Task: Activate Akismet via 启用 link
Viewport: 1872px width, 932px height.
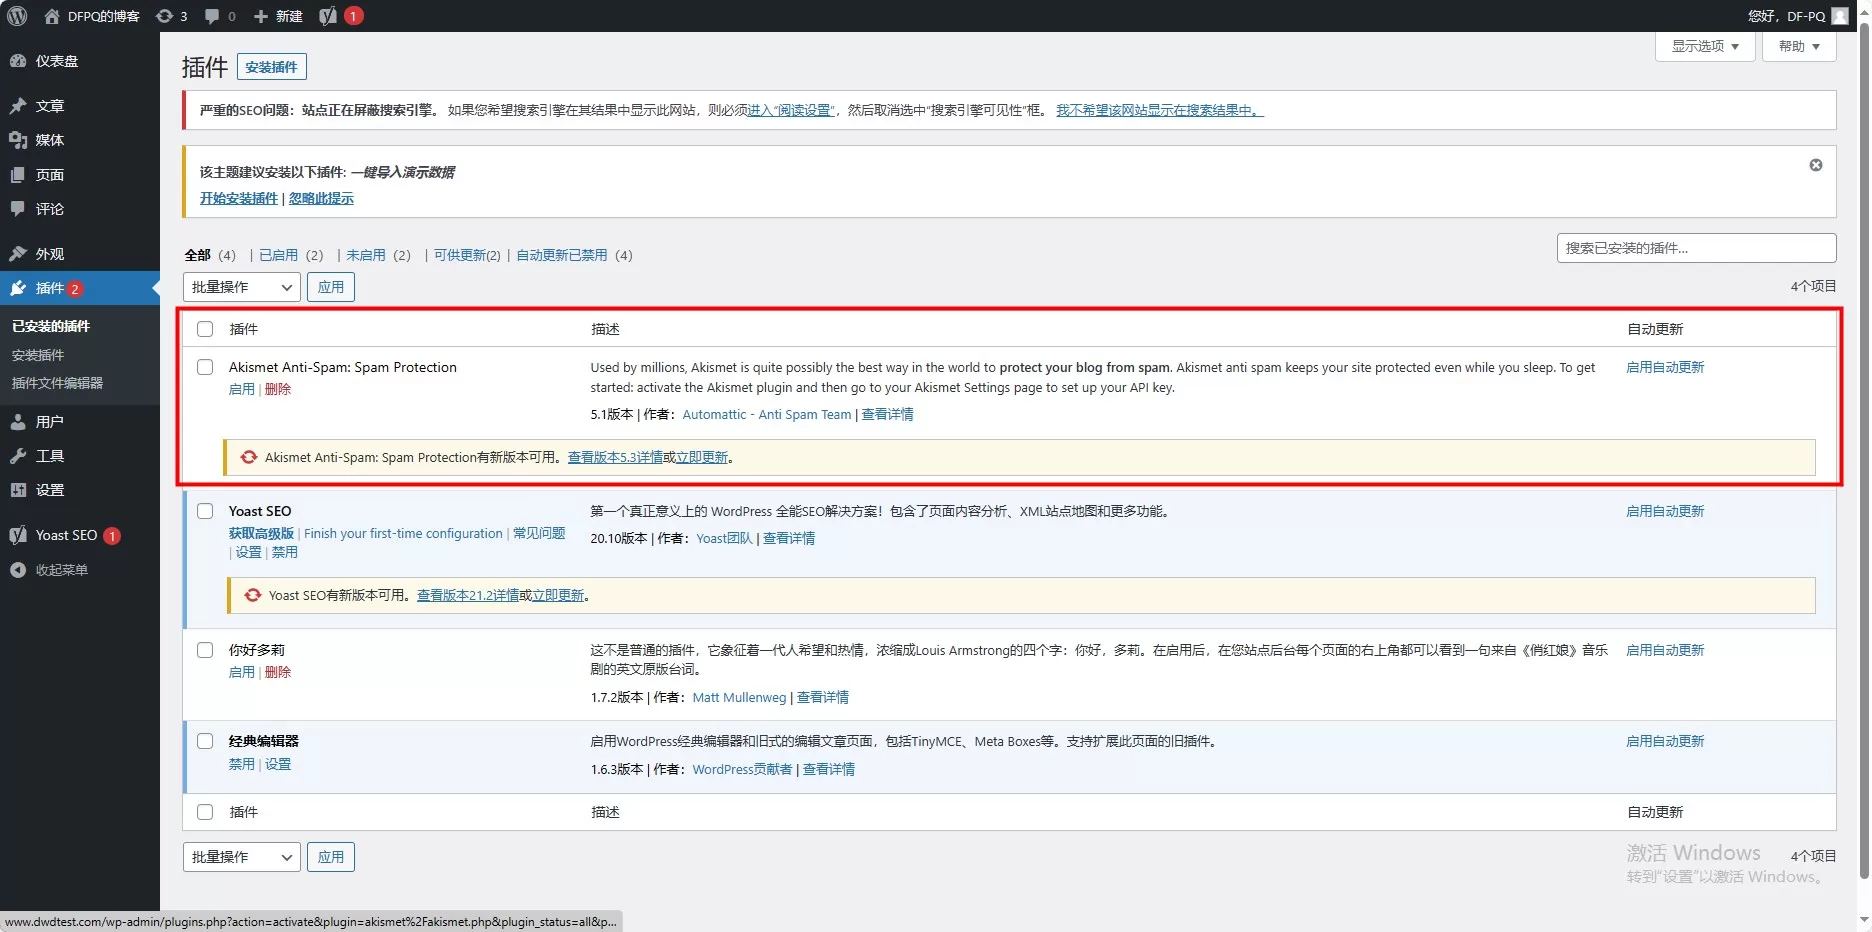Action: (x=242, y=389)
